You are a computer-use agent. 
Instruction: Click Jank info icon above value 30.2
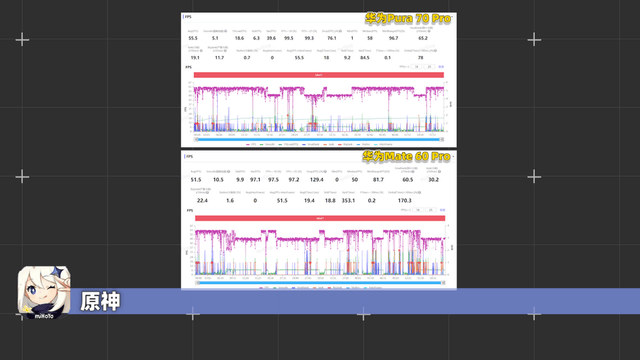pyautogui.click(x=439, y=171)
